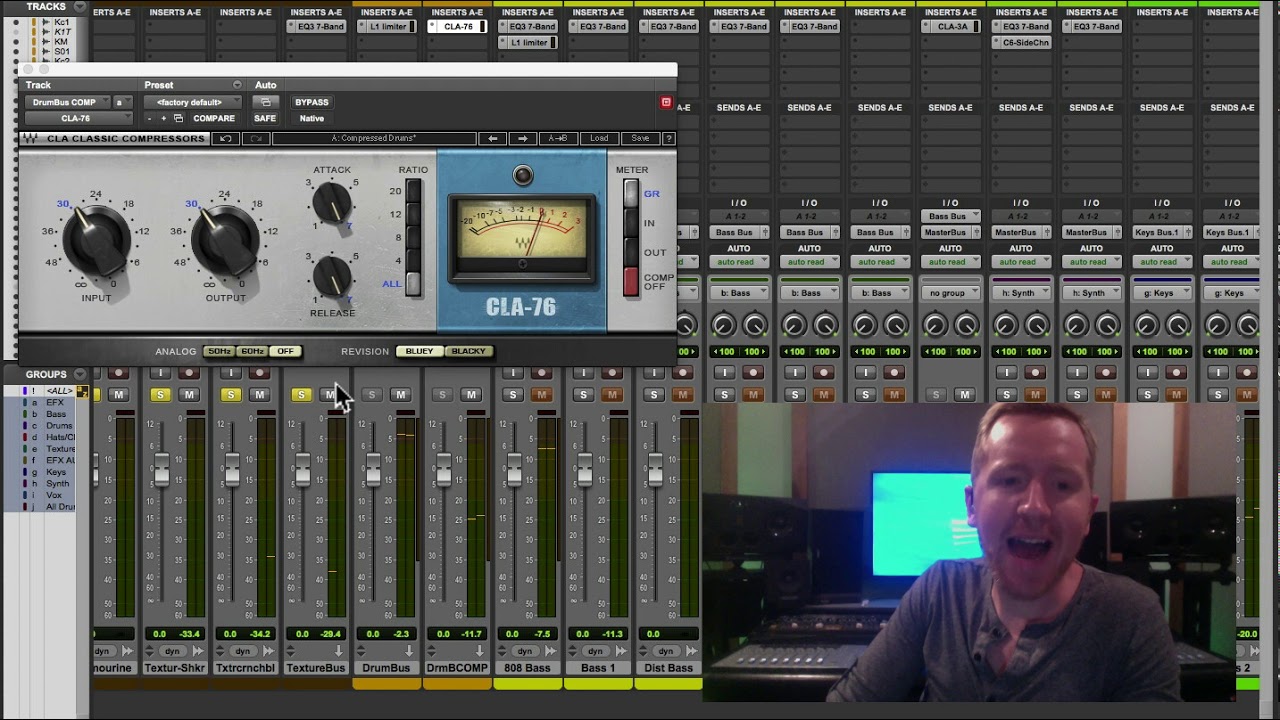Open the 'no group' group selector

pos(950,293)
